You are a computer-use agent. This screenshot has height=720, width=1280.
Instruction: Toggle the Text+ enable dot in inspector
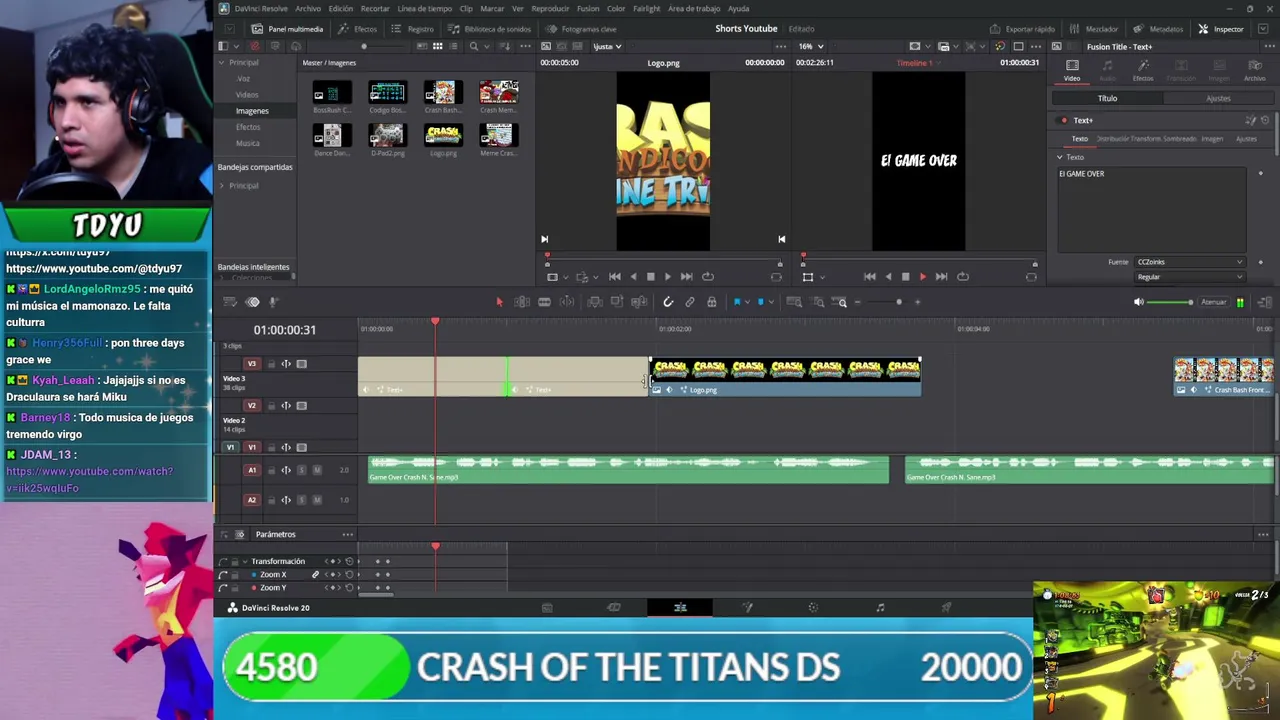[1064, 121]
